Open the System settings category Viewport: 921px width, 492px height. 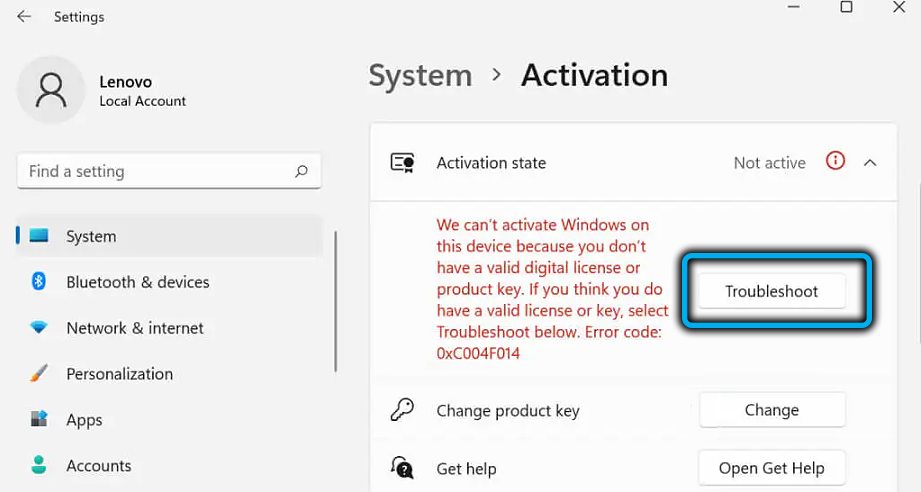[x=91, y=237]
